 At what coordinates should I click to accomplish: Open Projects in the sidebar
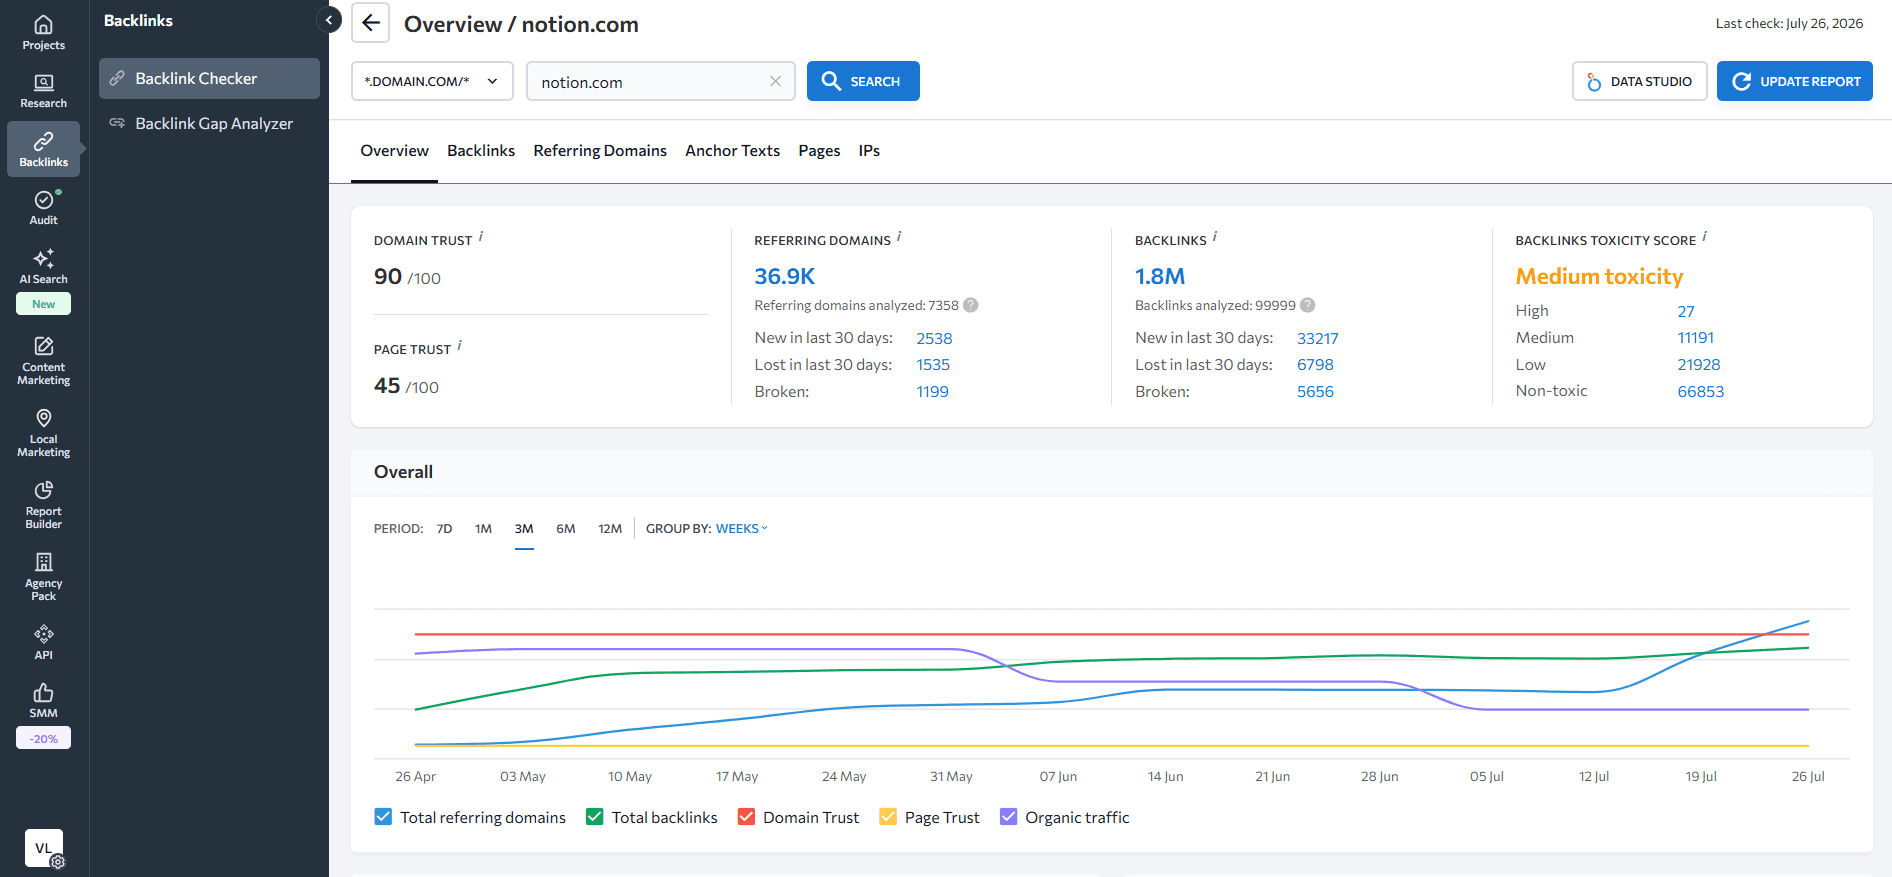click(x=44, y=33)
